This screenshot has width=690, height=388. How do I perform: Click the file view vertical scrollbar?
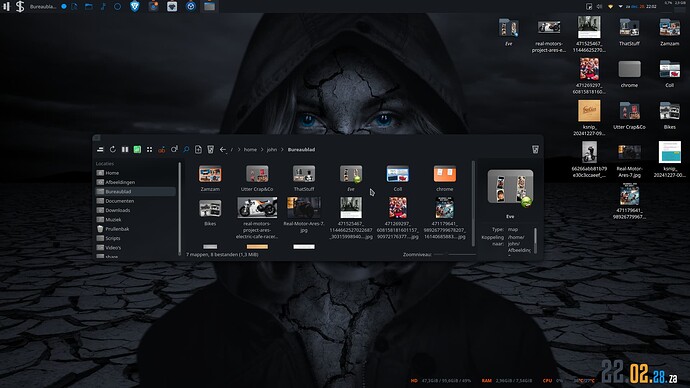pyautogui.click(x=473, y=204)
